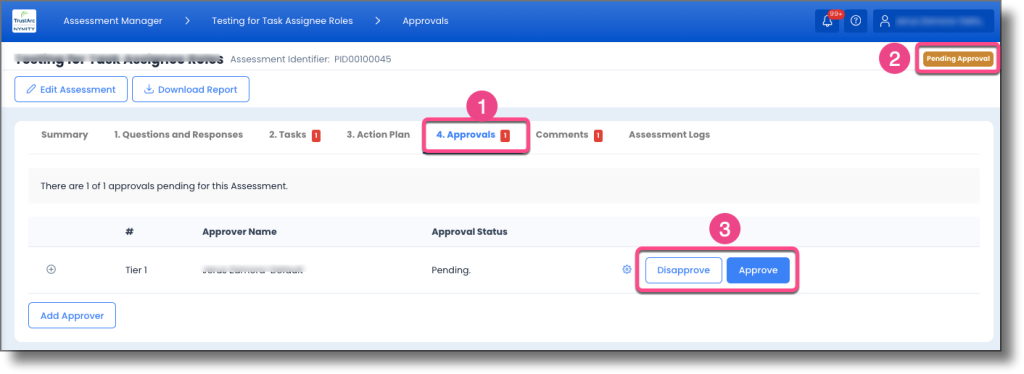This screenshot has height=374, width=1024.
Task: Click the Approver Name column header
Action: point(240,232)
